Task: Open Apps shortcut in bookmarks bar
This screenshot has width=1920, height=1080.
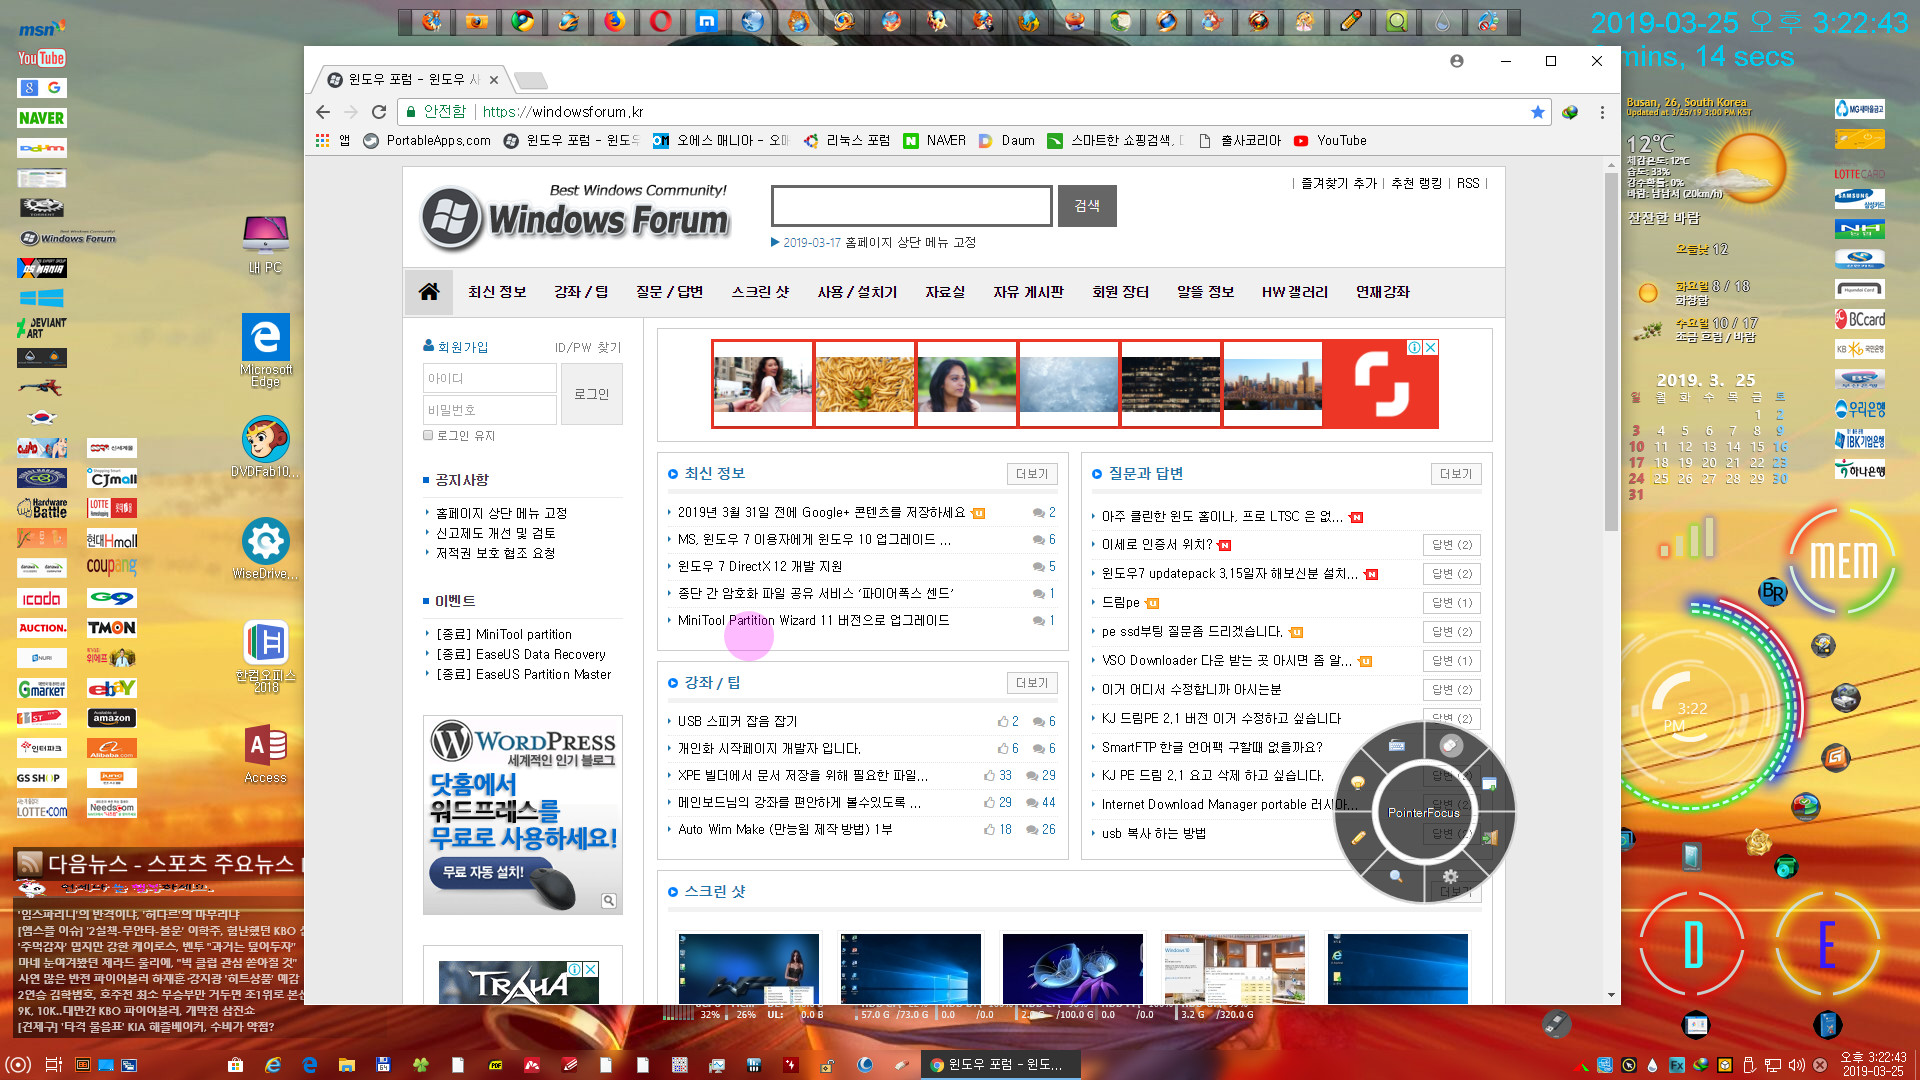Action: click(333, 141)
